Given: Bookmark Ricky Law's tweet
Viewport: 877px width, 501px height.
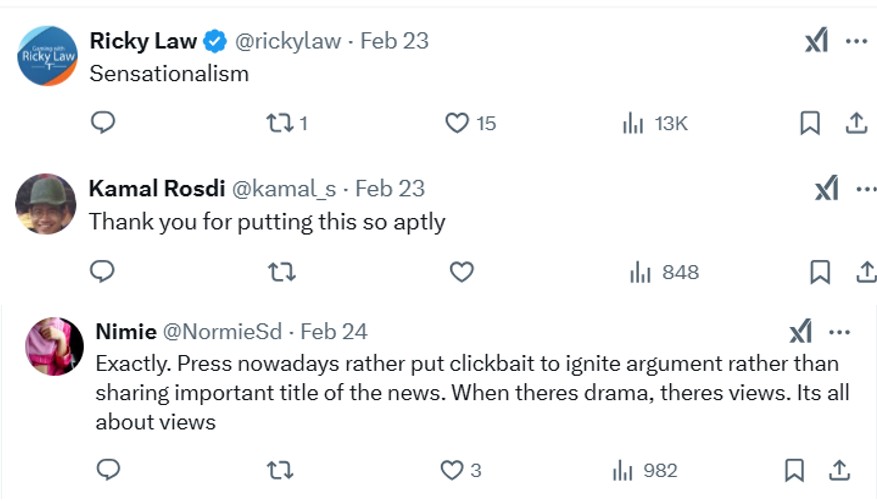Looking at the screenshot, I should 810,123.
